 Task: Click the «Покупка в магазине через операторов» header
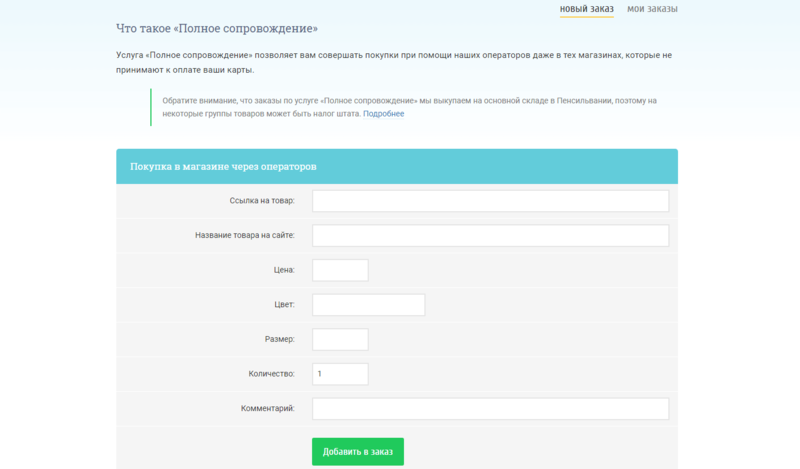[223, 166]
